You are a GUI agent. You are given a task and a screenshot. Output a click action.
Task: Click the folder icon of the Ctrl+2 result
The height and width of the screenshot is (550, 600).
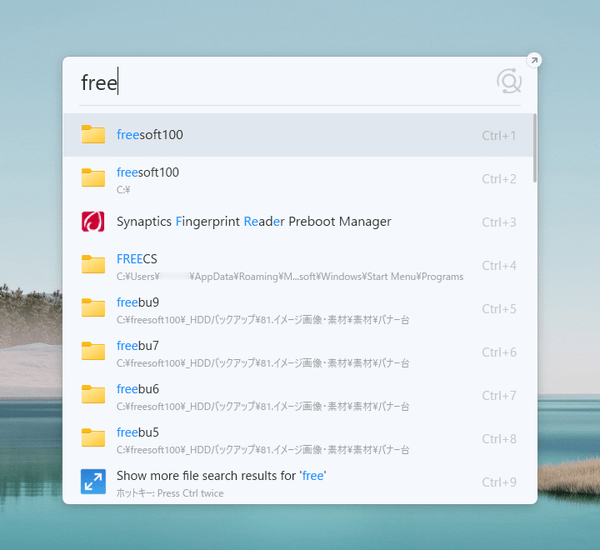(93, 177)
